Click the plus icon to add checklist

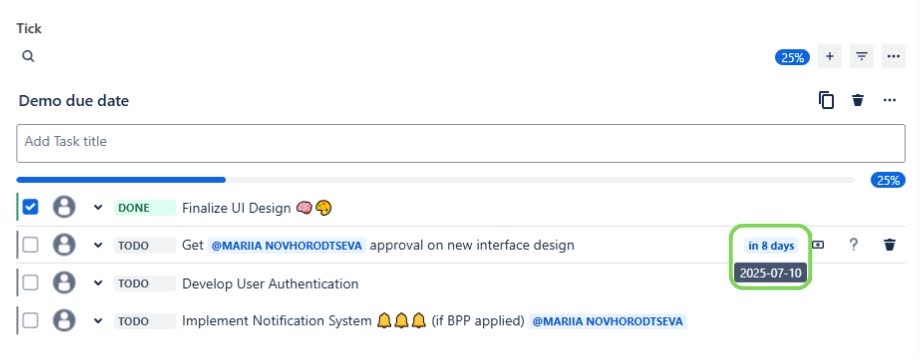click(x=830, y=56)
